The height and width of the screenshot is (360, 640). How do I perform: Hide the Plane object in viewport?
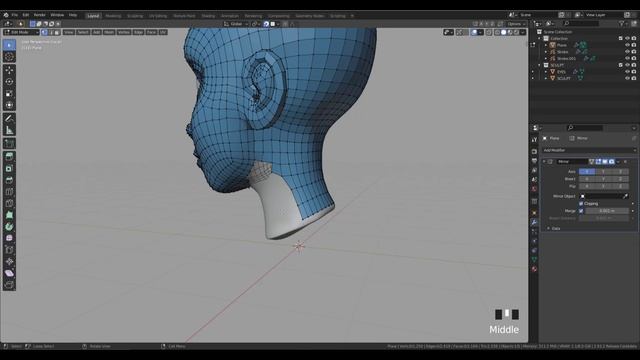[627, 45]
